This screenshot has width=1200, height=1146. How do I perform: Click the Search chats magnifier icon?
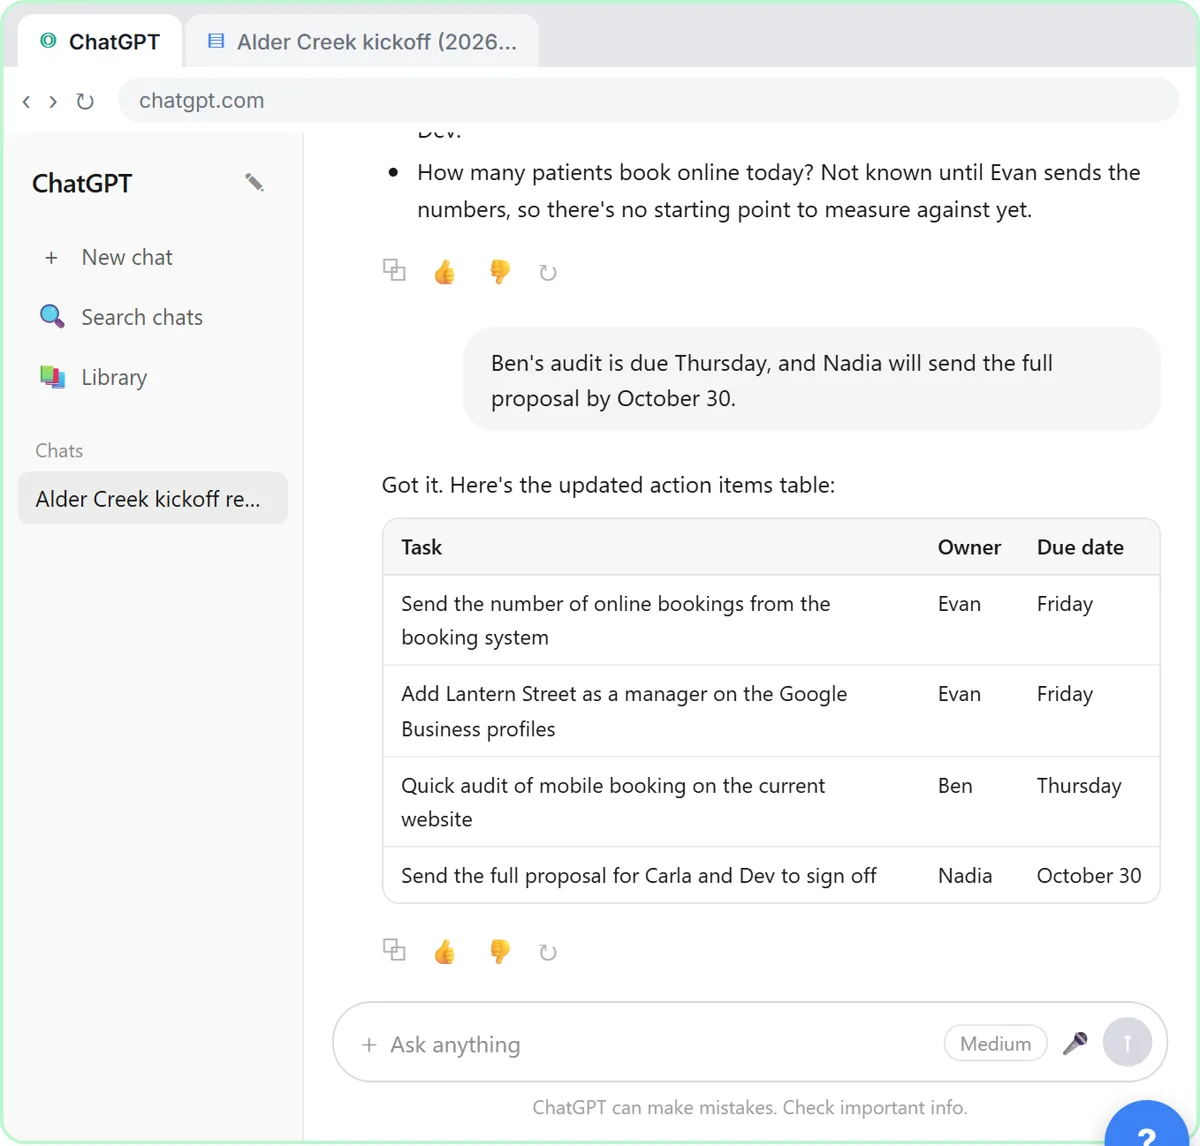[x=52, y=317]
